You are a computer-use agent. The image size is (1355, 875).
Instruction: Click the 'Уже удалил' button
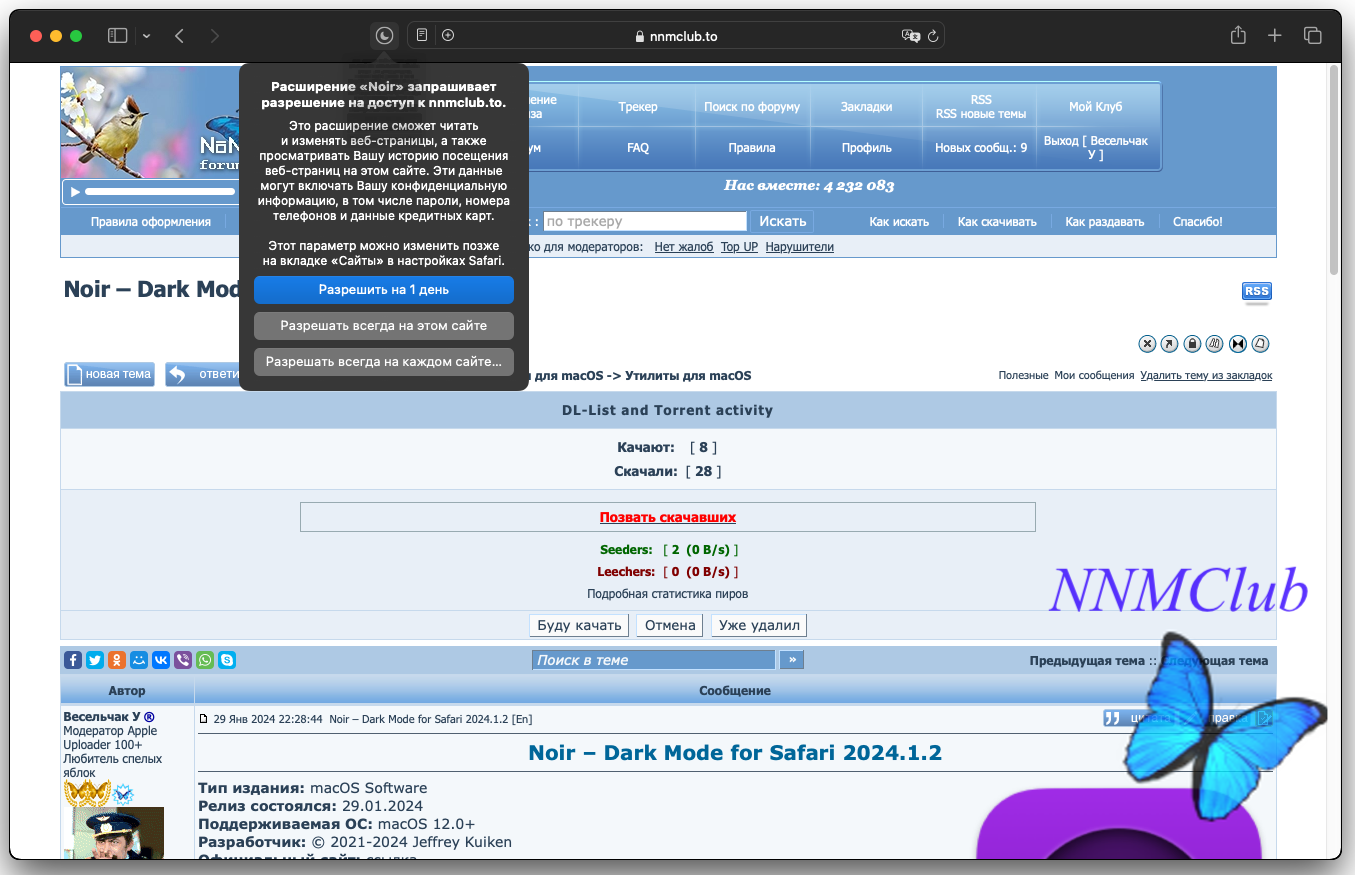(759, 626)
